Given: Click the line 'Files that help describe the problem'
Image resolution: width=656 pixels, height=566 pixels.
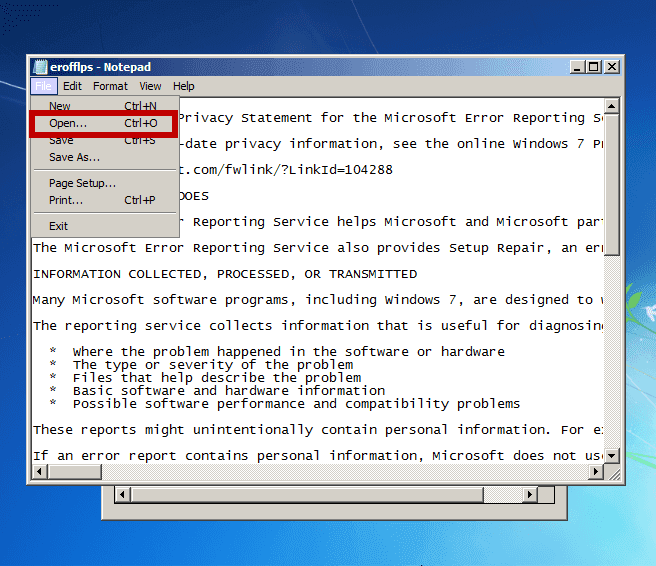Looking at the screenshot, I should [217, 378].
